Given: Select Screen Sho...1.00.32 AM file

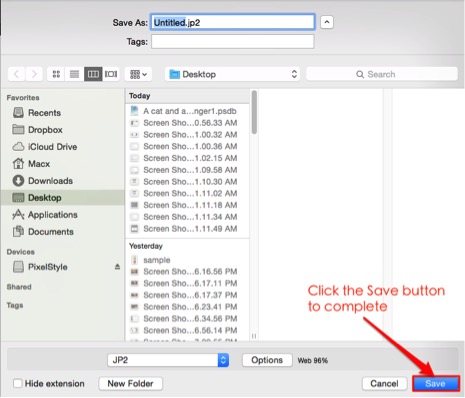Looking at the screenshot, I should pos(187,135).
